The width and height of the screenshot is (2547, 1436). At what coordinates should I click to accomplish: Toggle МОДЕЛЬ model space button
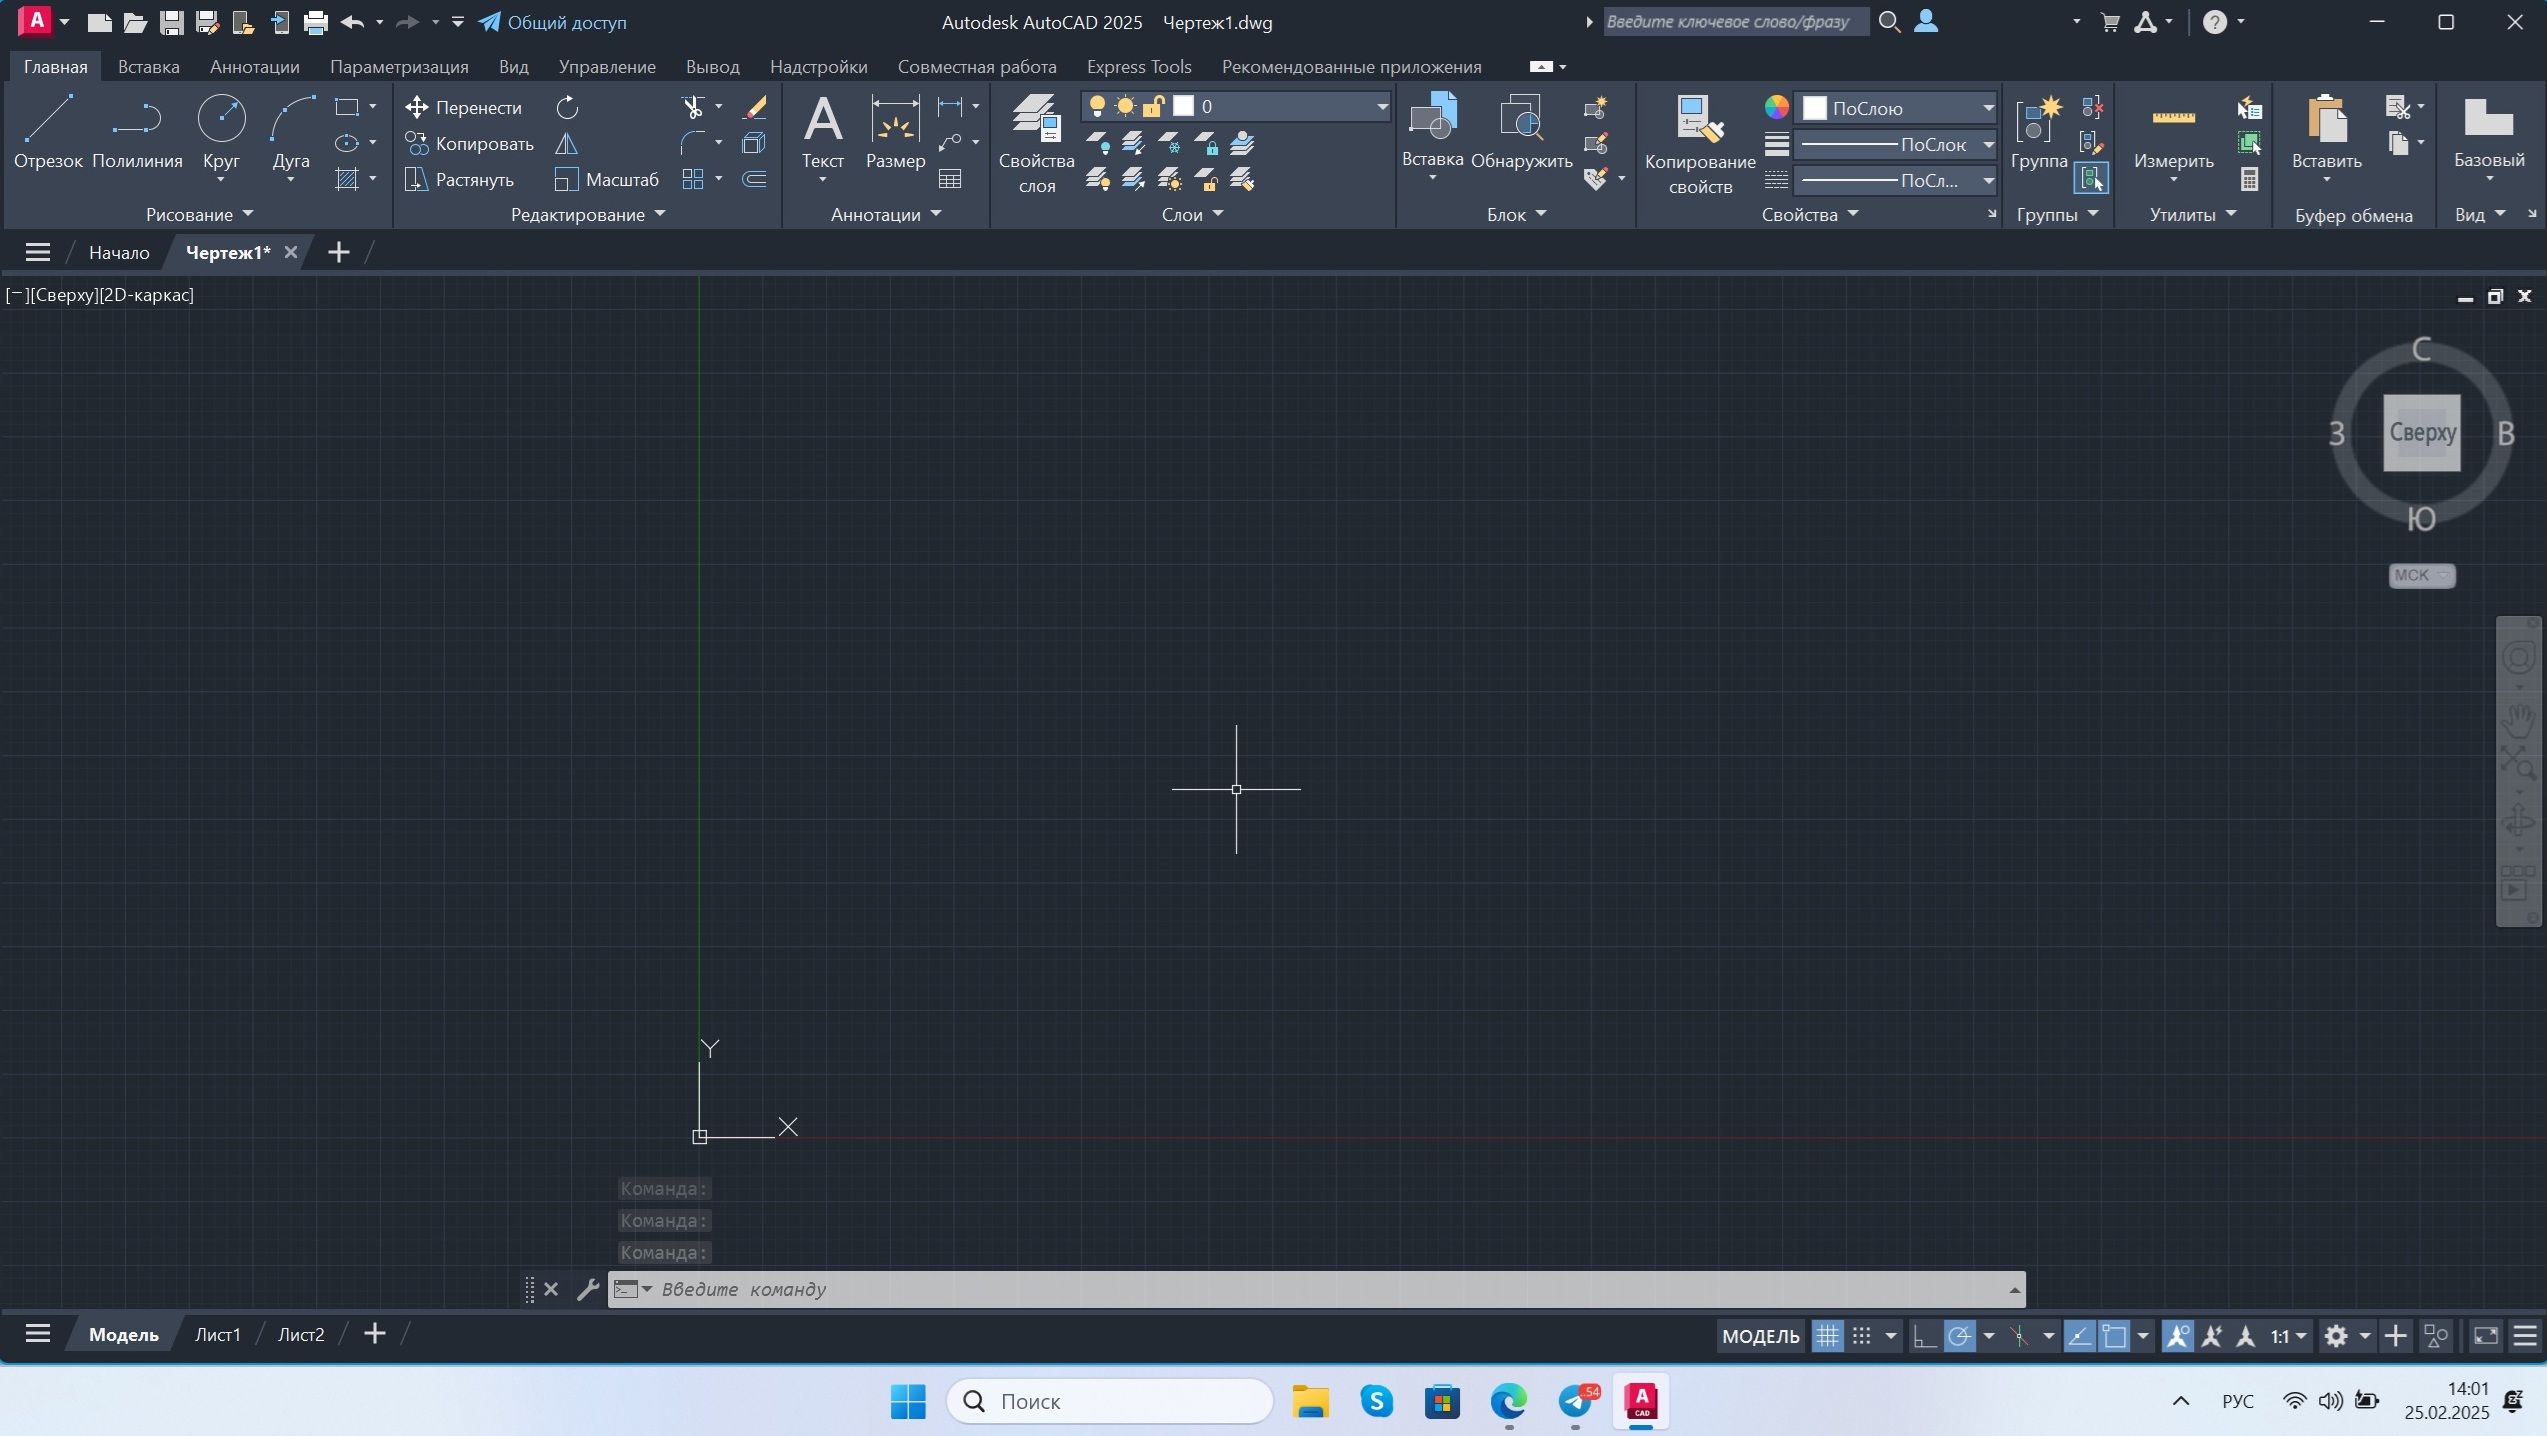pos(1760,1336)
